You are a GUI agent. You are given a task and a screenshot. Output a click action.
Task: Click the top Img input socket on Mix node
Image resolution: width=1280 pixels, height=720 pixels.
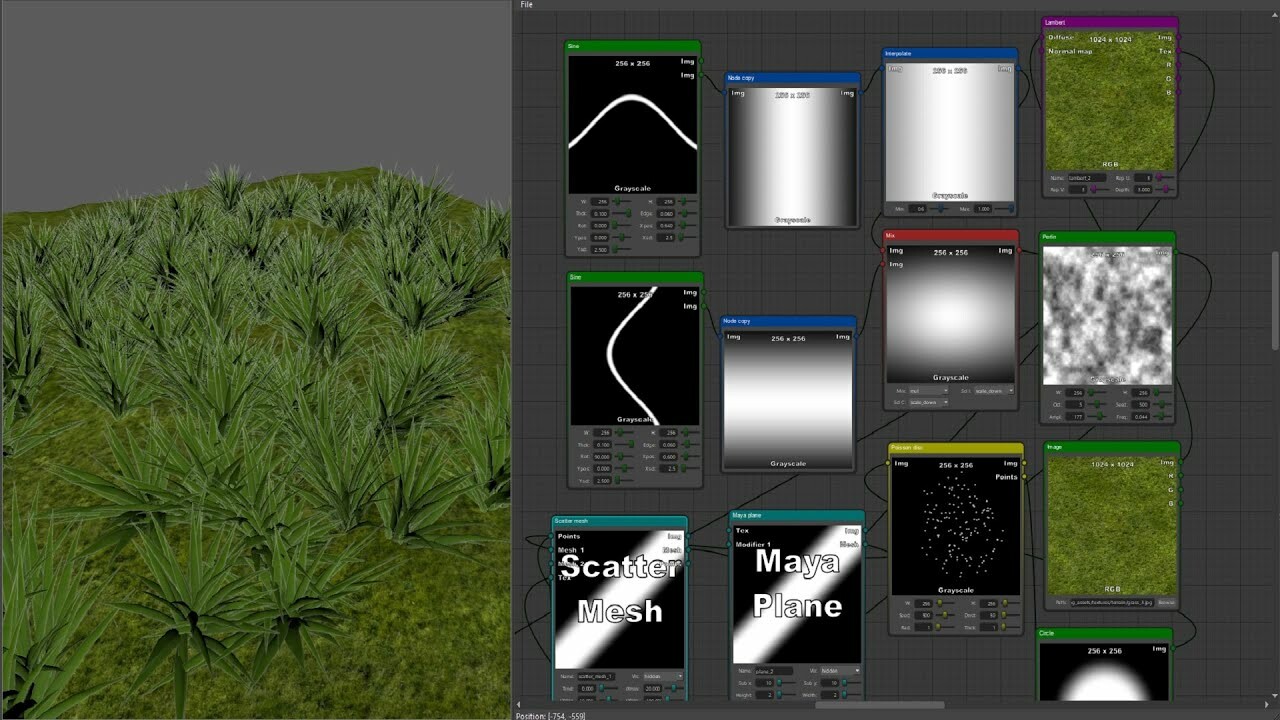(x=883, y=250)
